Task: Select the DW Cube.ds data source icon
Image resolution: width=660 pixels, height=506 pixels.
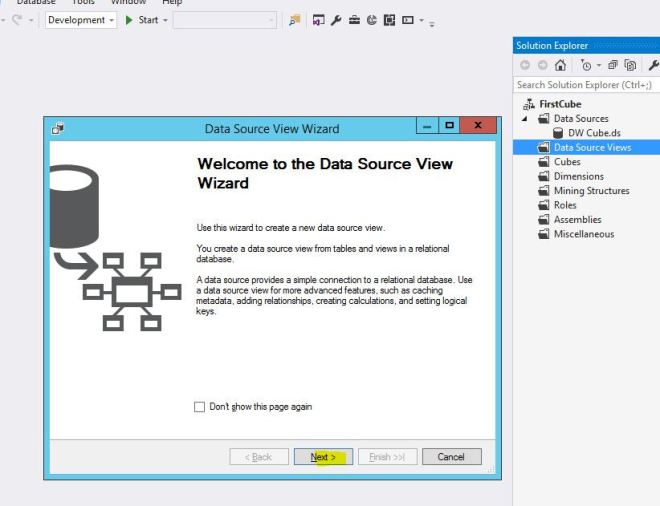Action: click(559, 133)
